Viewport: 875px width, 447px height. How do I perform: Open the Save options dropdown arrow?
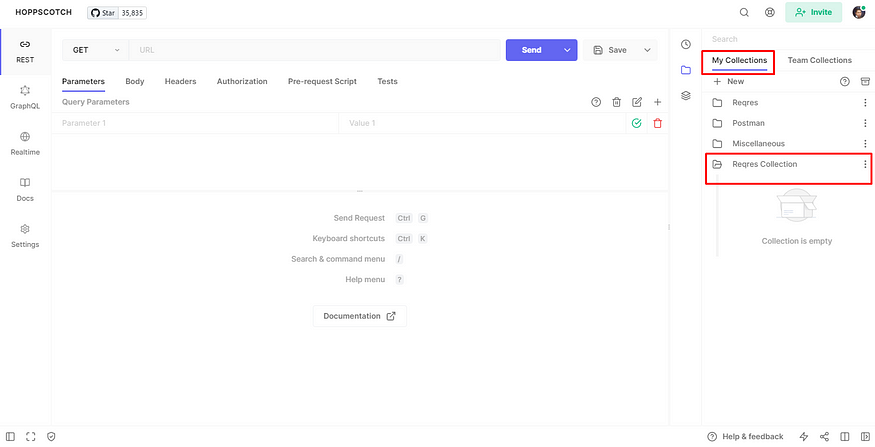(647, 50)
